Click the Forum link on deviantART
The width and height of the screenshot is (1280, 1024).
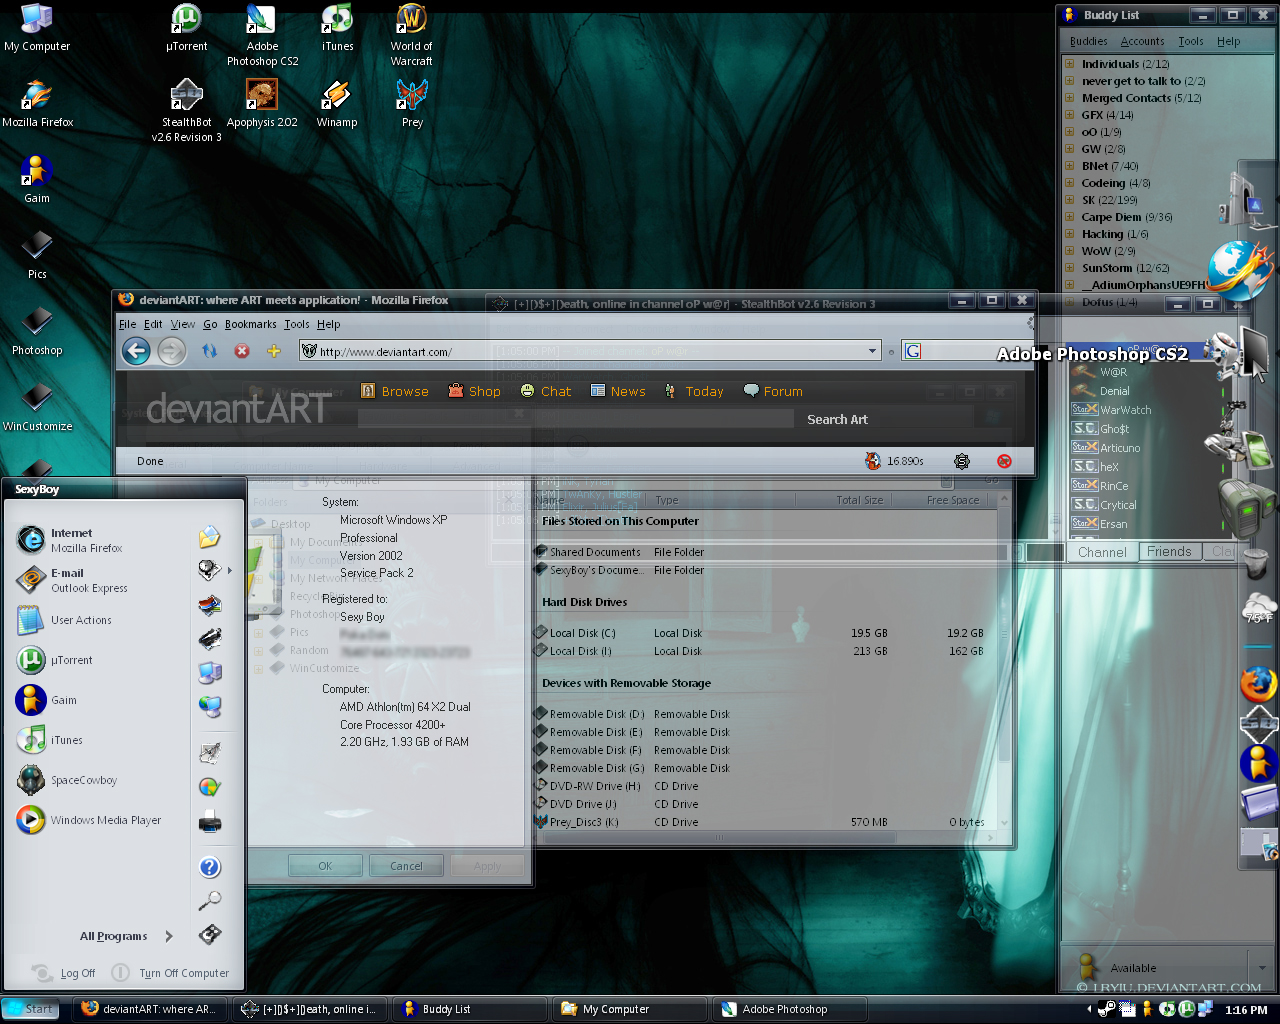point(773,391)
